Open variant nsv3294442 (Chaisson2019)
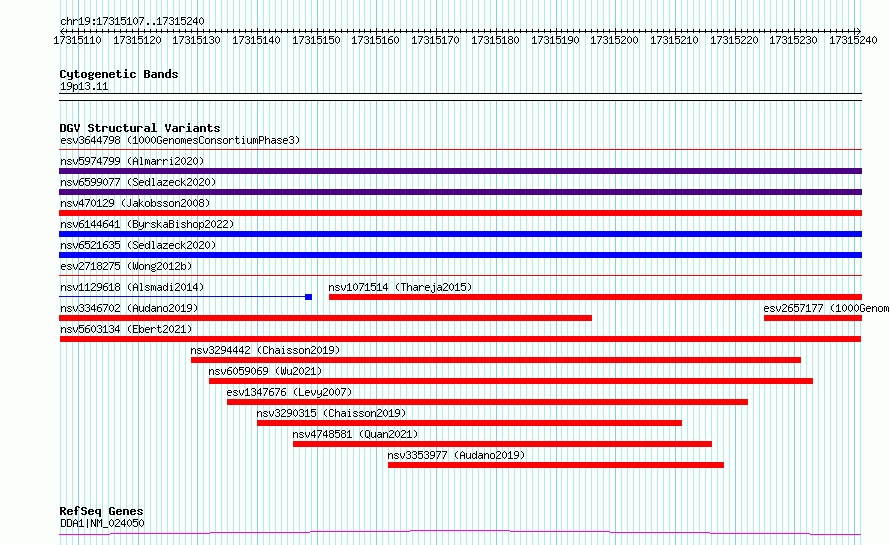Viewport: 890px width, 545px height. tap(265, 350)
